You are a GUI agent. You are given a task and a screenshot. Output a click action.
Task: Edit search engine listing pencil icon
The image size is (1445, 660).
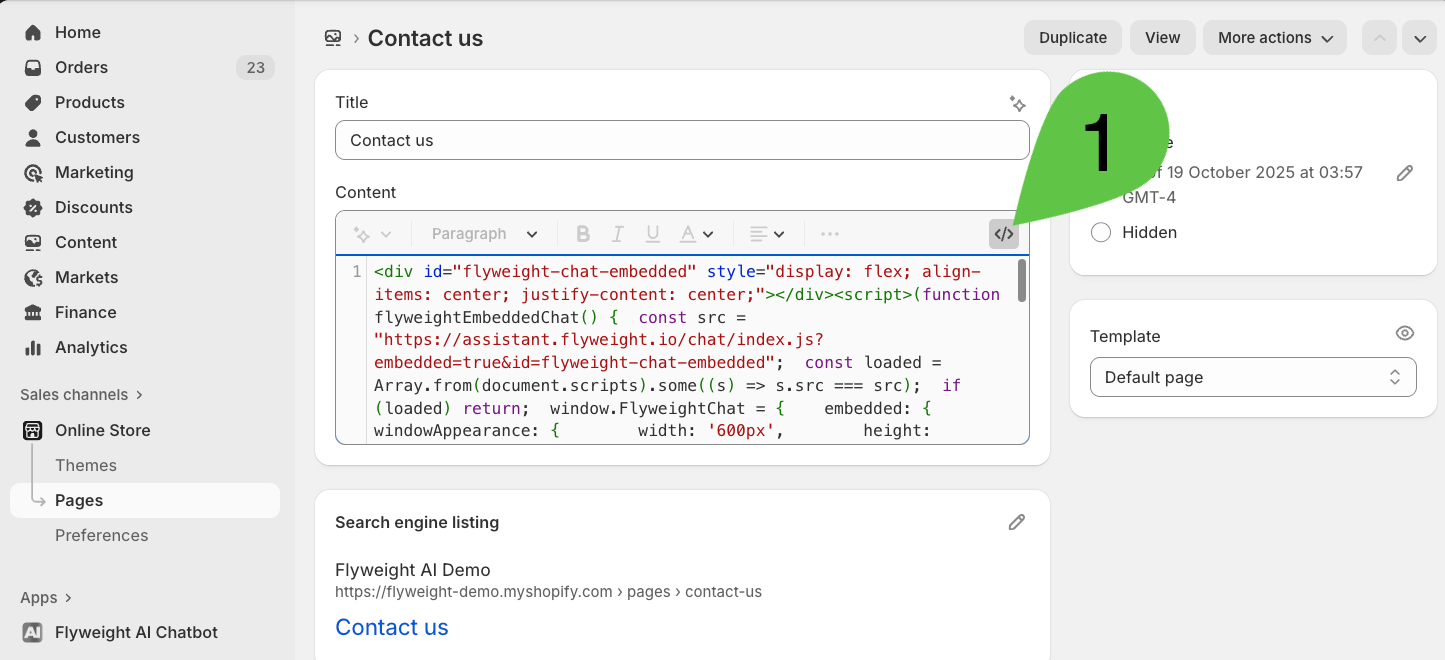pyautogui.click(x=1016, y=522)
